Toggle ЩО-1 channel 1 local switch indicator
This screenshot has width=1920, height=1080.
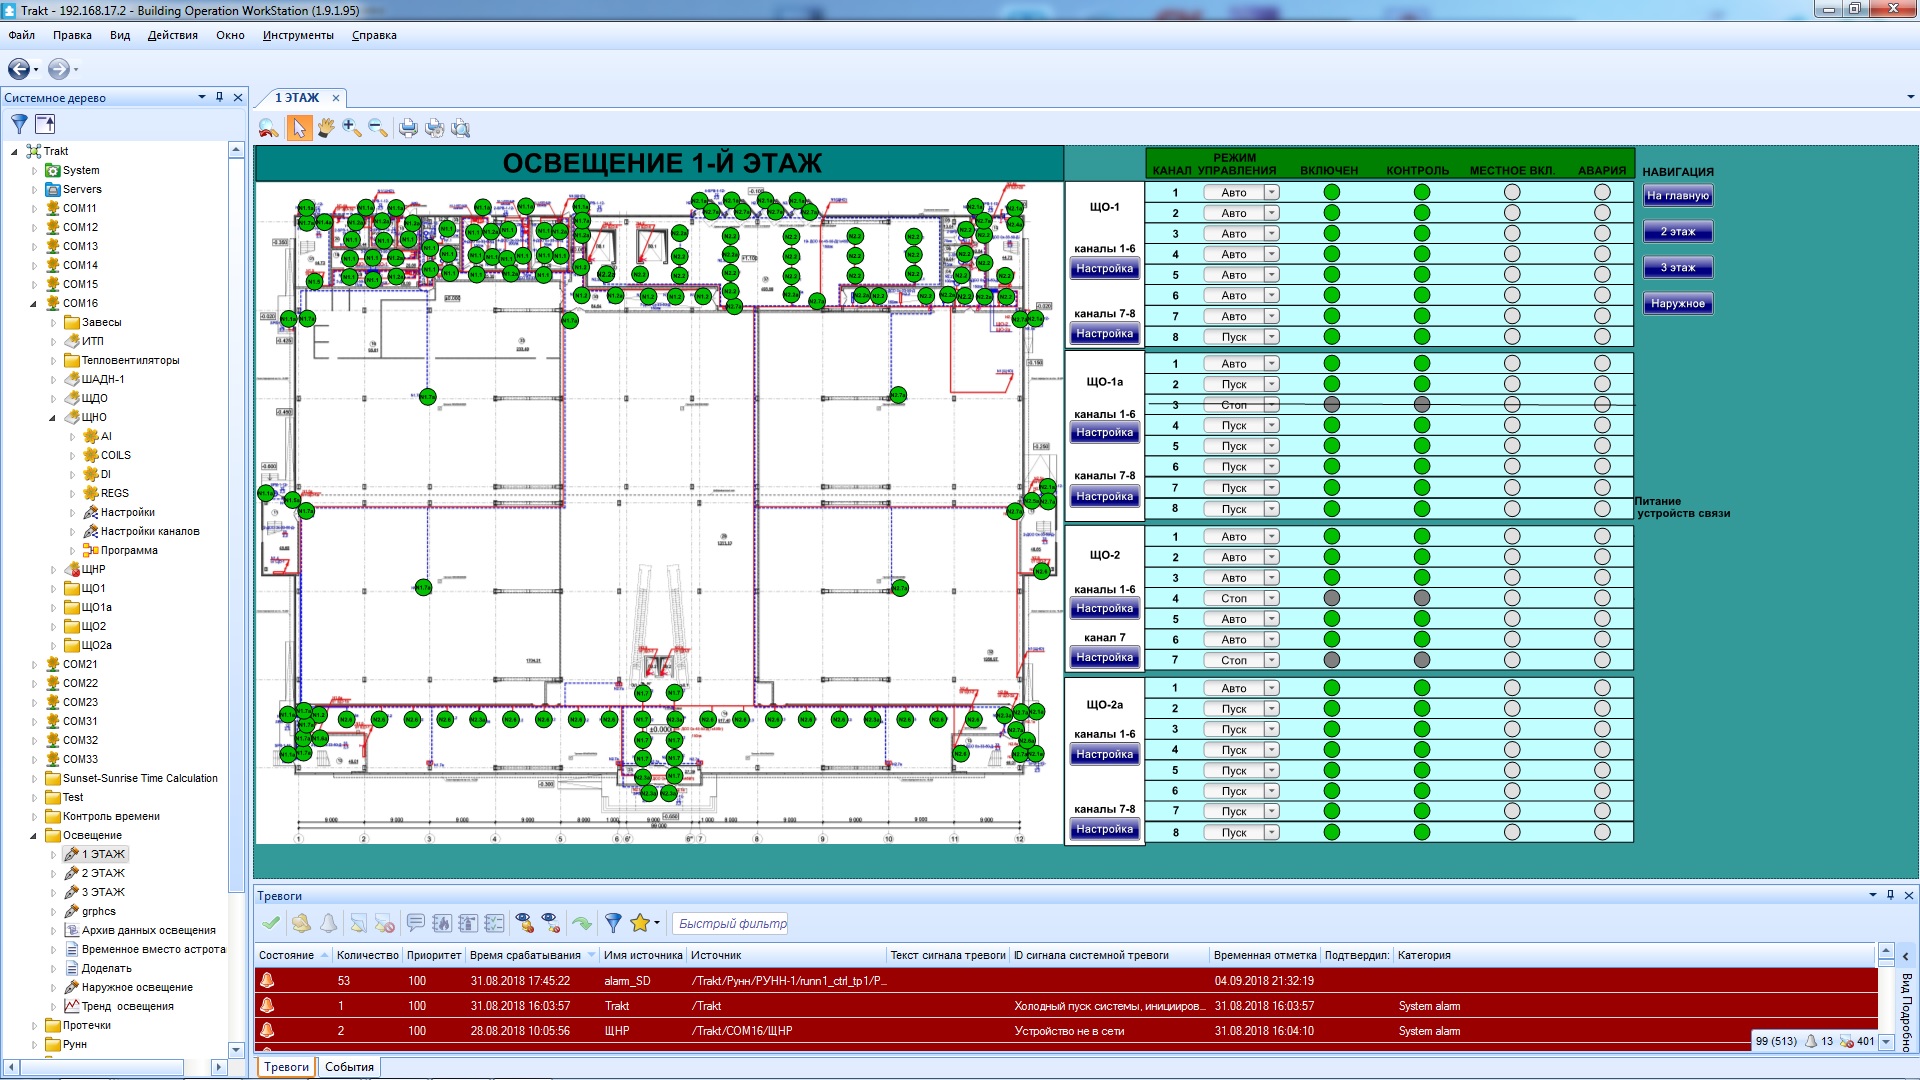1511,192
